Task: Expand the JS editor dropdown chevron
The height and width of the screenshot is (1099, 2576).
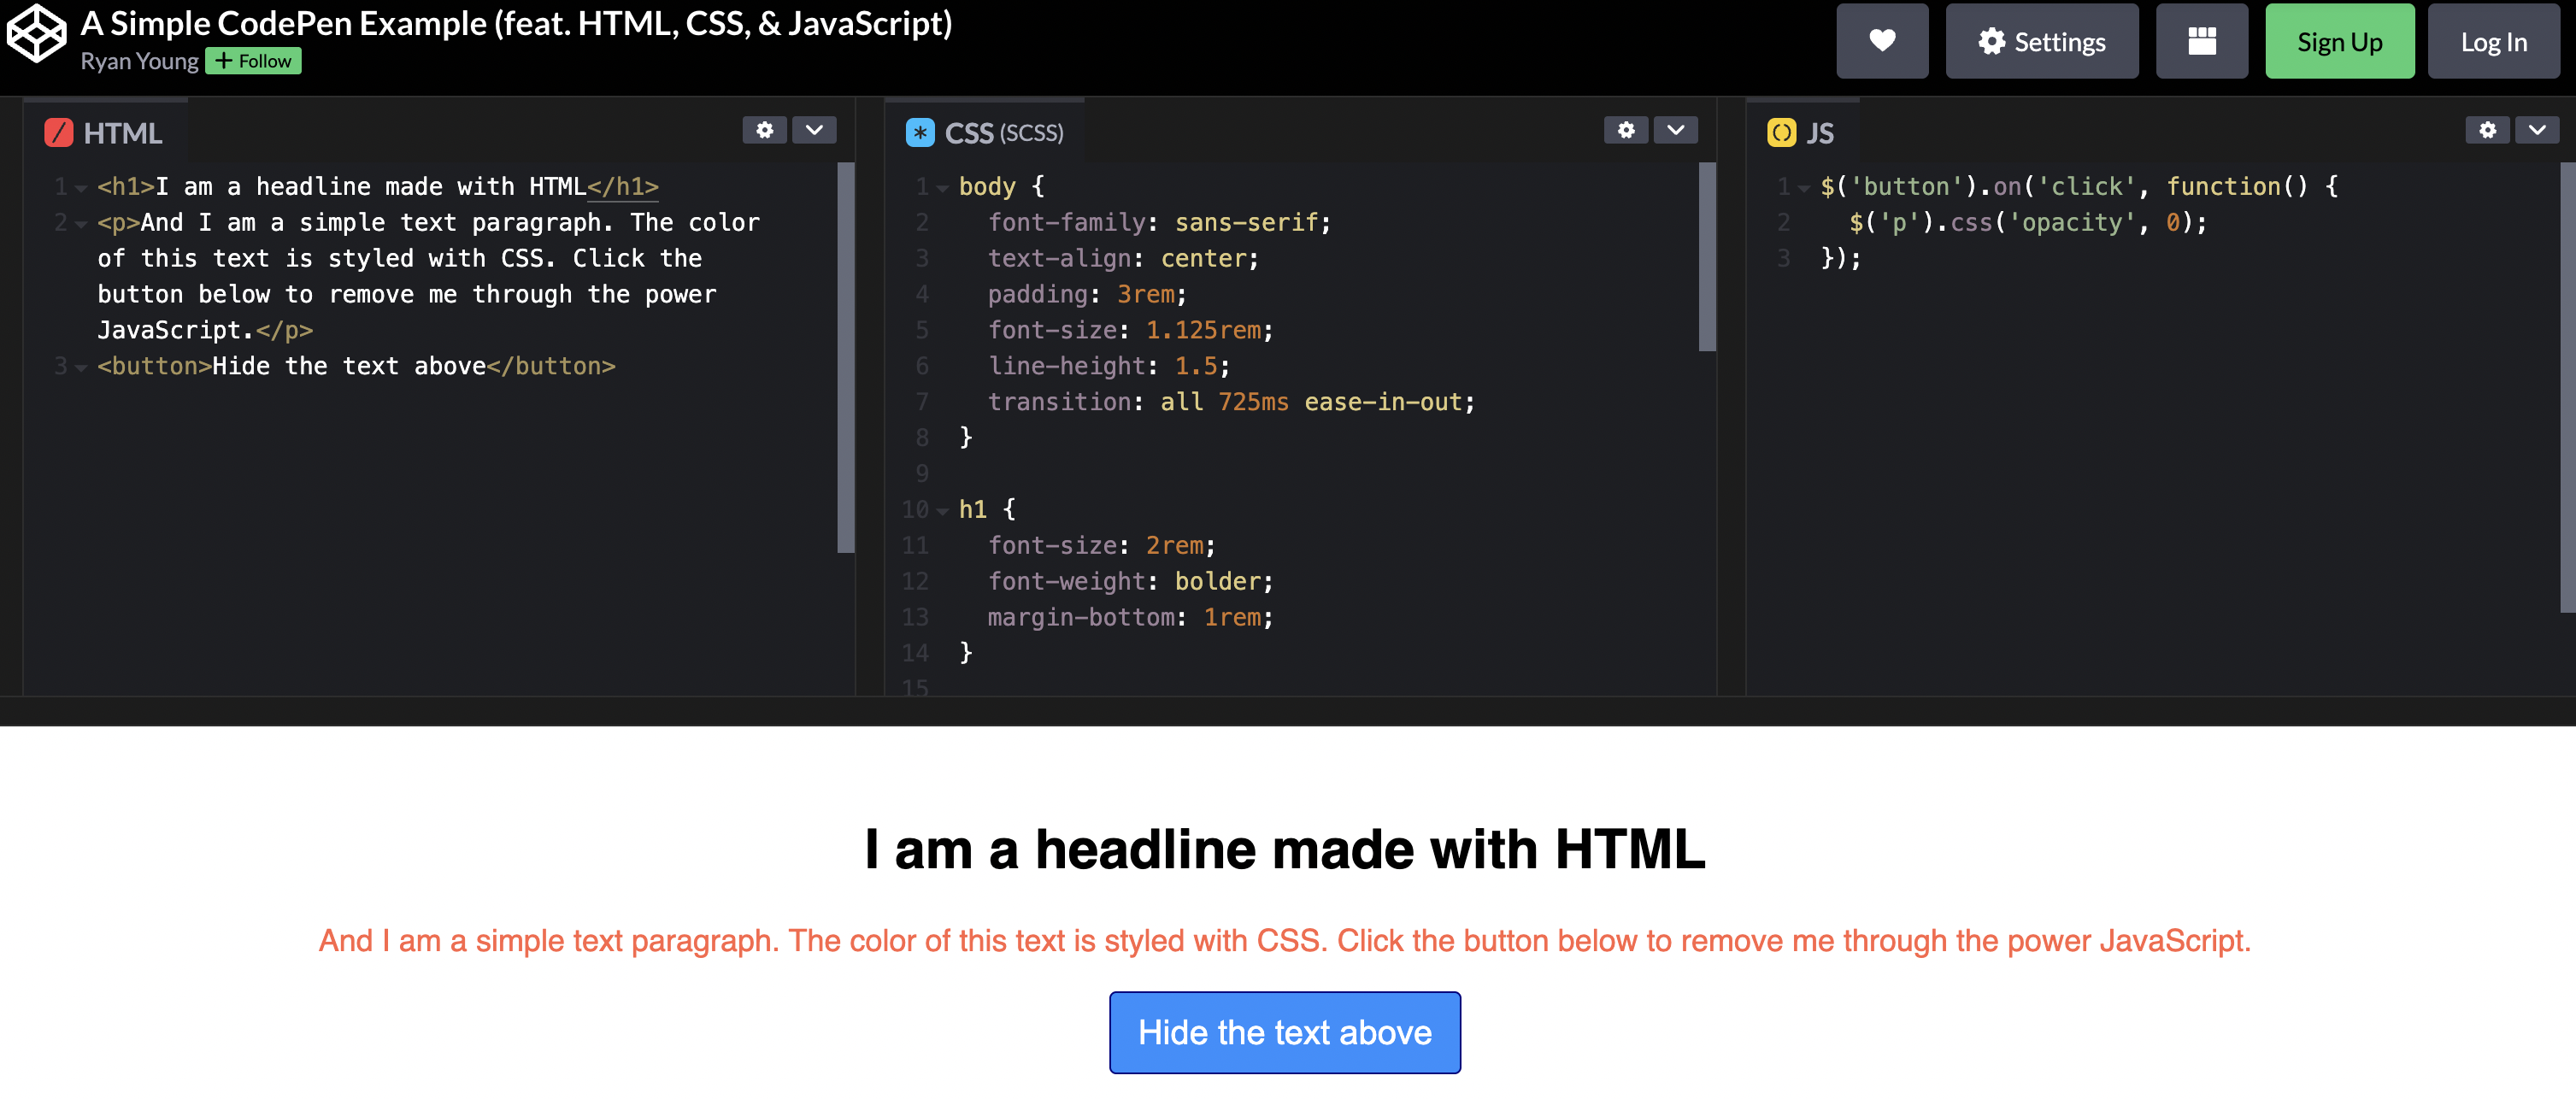Action: [x=2537, y=130]
